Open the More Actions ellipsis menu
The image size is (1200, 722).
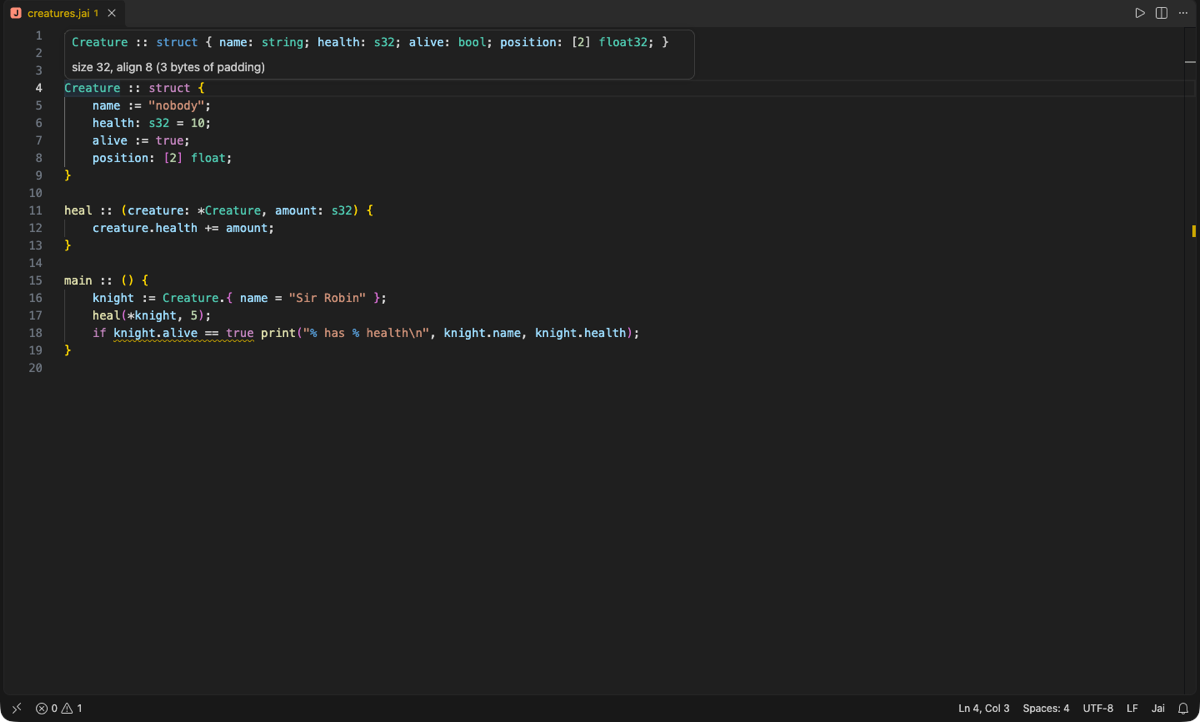[1183, 13]
